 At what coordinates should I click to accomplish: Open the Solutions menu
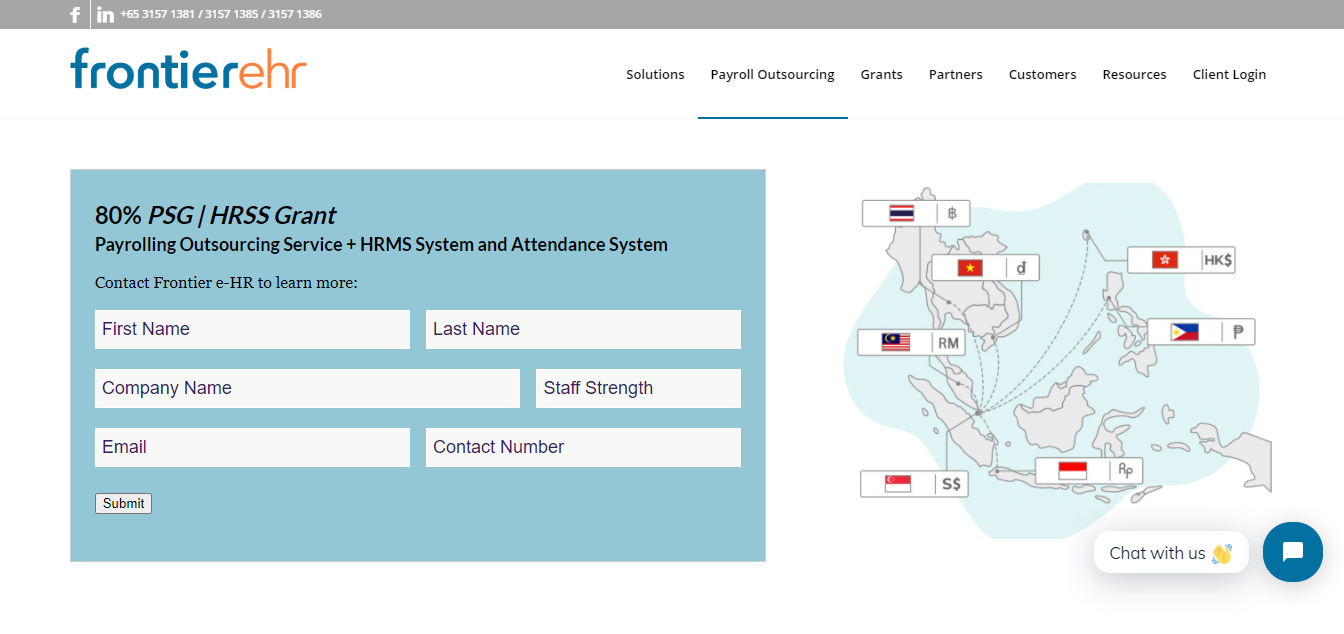click(x=655, y=74)
